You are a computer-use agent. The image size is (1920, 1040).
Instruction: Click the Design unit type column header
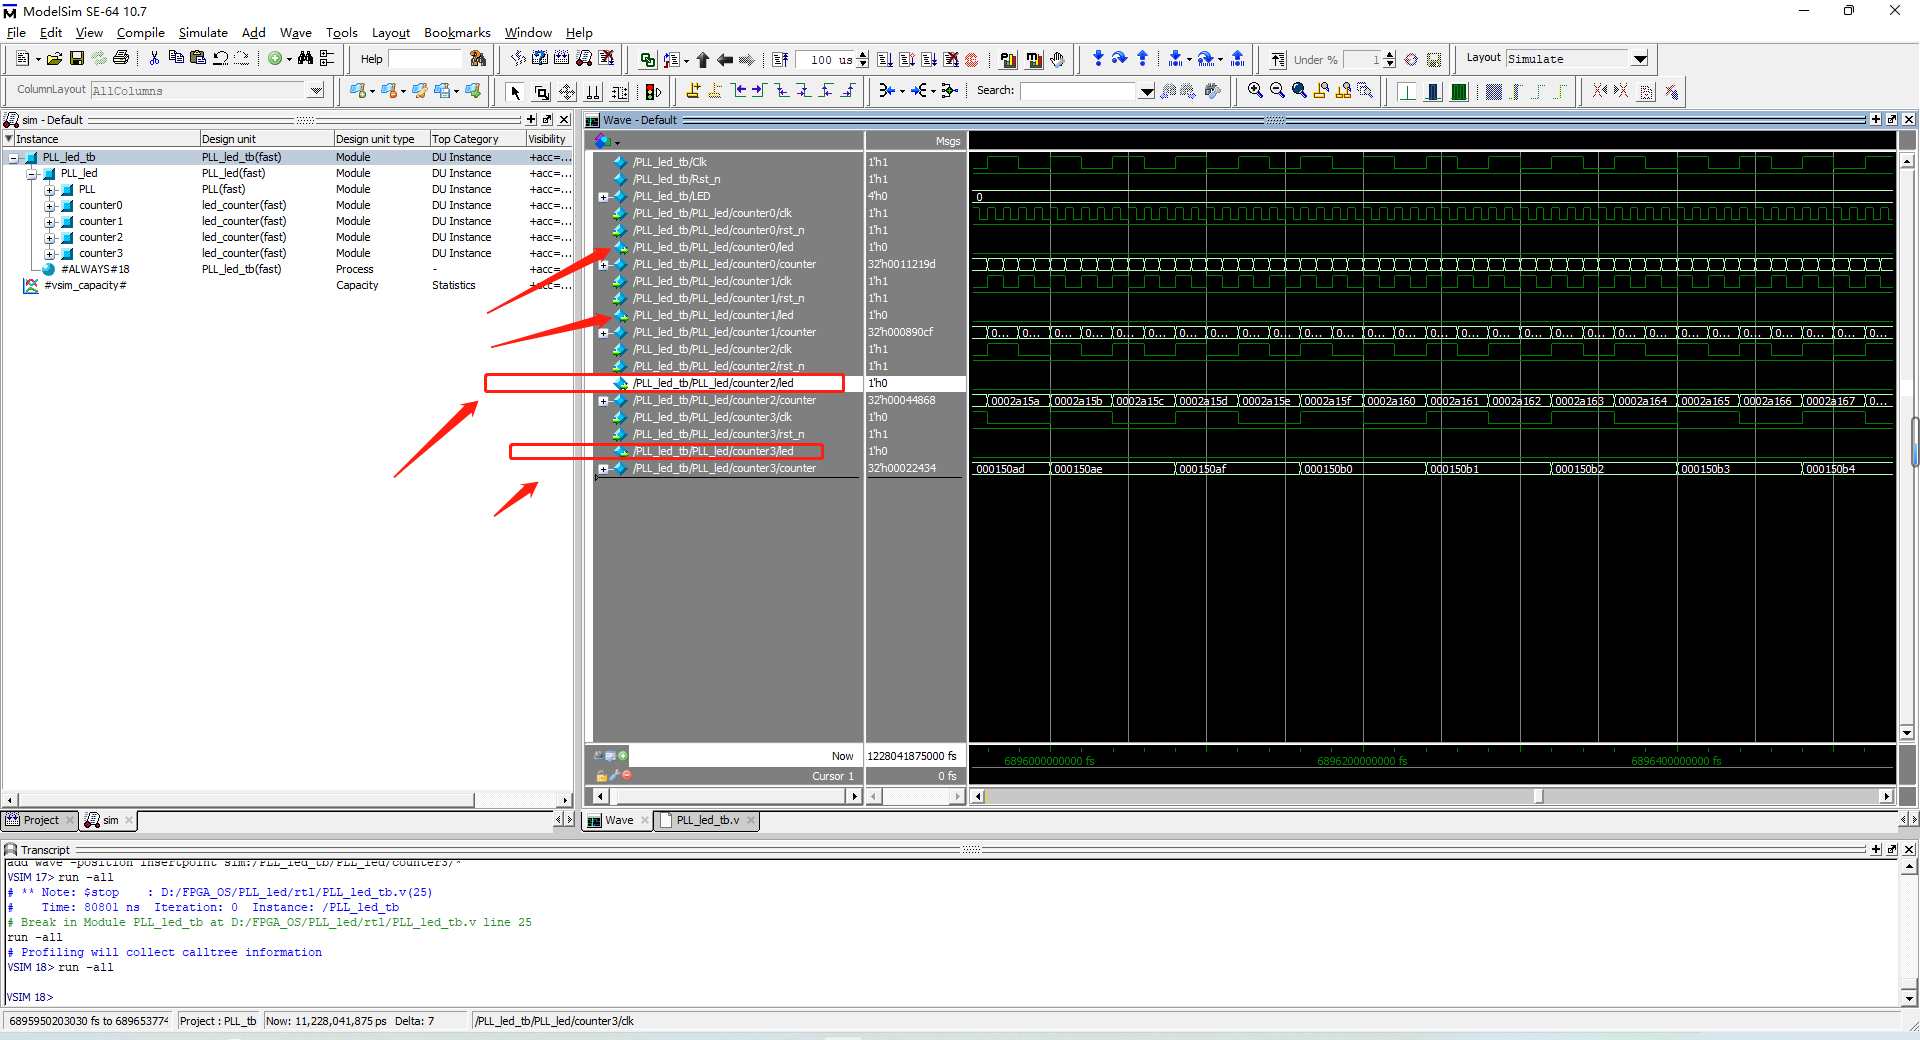click(381, 139)
